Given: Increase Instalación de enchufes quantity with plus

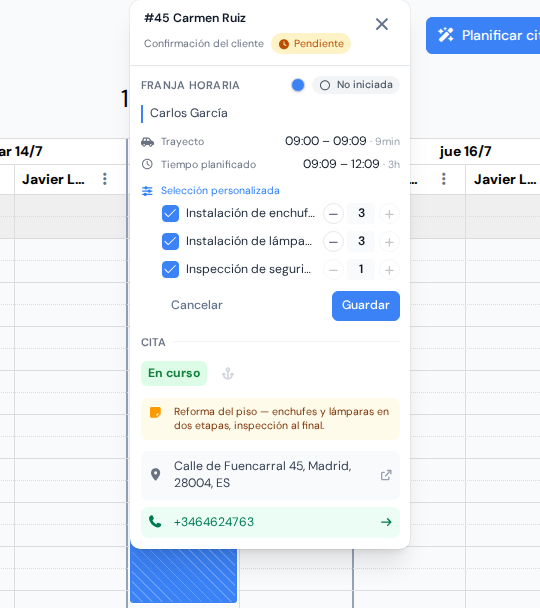Looking at the screenshot, I should pos(389,214).
